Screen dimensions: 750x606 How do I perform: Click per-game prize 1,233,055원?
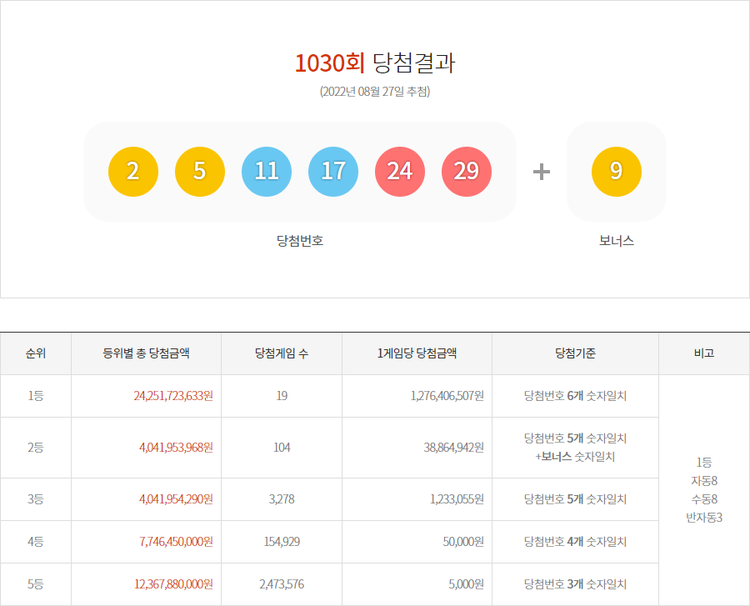point(457,499)
